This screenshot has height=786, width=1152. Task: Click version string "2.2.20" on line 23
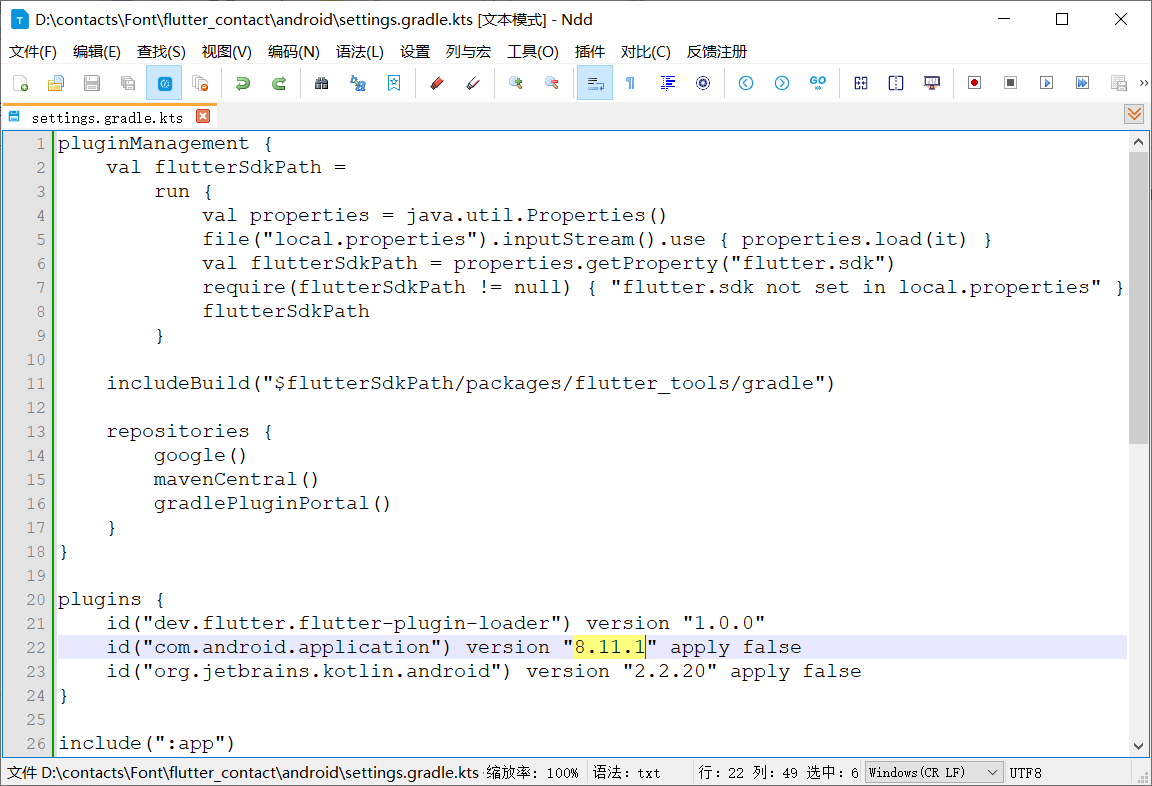pyautogui.click(x=669, y=671)
